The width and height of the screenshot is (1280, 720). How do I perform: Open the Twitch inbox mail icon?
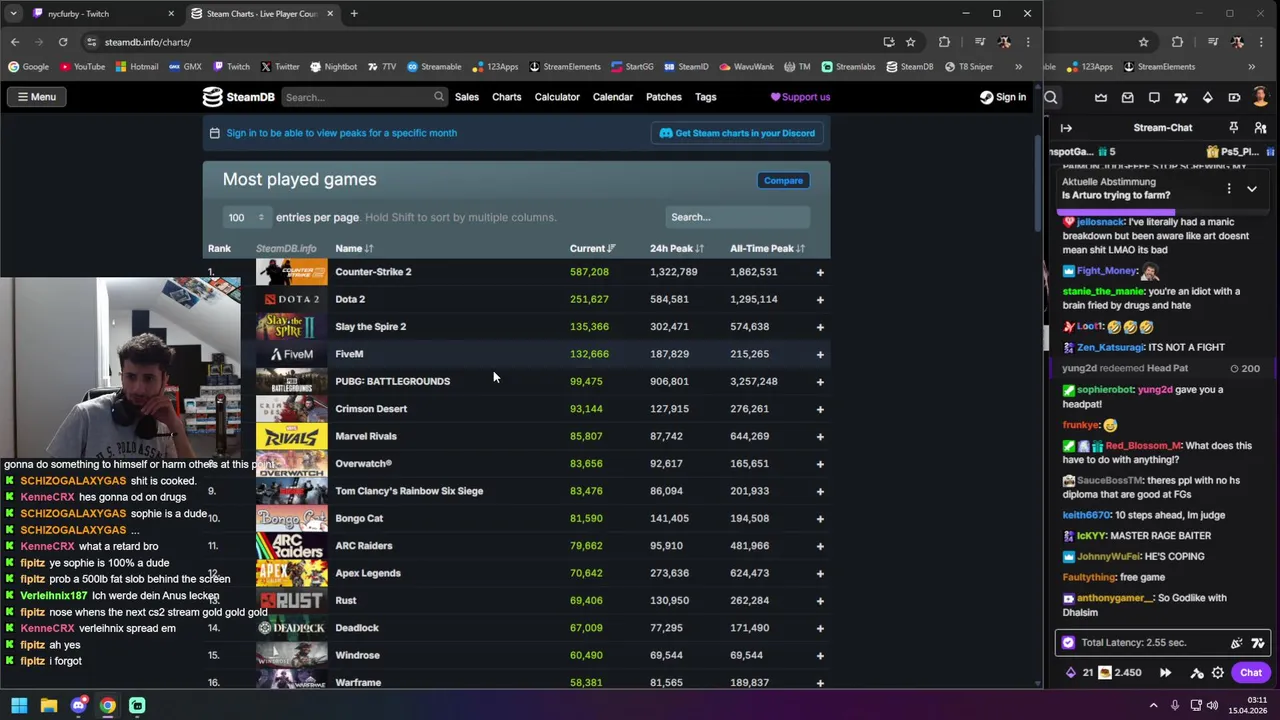pos(1128,97)
